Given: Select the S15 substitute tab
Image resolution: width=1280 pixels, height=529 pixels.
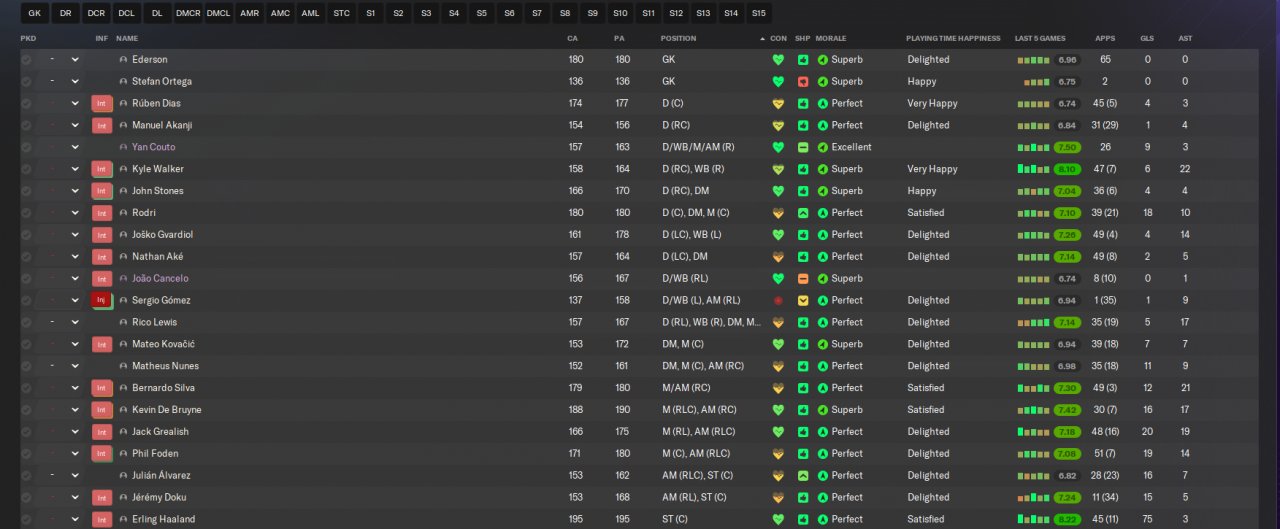Looking at the screenshot, I should [759, 13].
